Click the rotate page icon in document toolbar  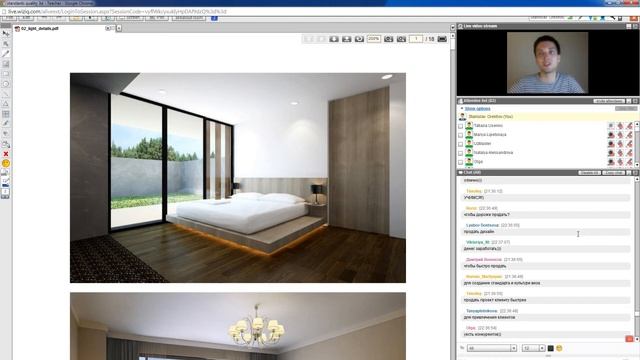coord(359,39)
